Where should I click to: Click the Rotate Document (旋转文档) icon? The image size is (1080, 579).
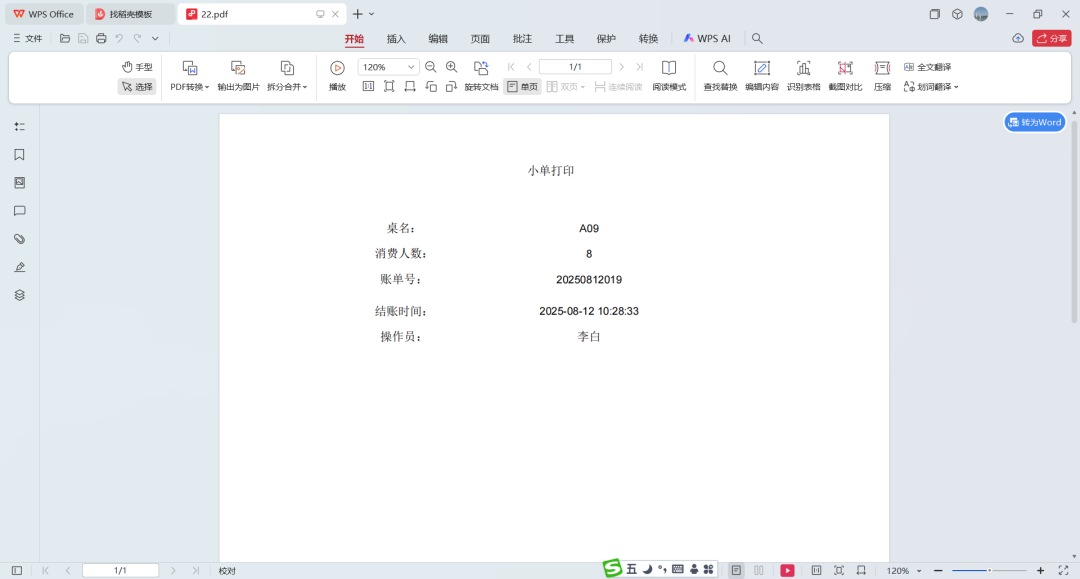point(481,75)
